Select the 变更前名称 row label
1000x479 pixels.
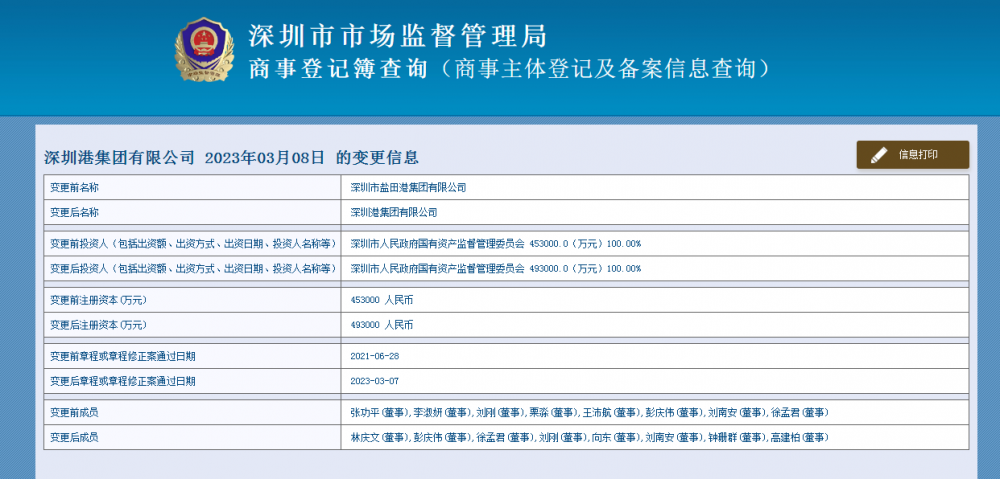[x=75, y=188]
